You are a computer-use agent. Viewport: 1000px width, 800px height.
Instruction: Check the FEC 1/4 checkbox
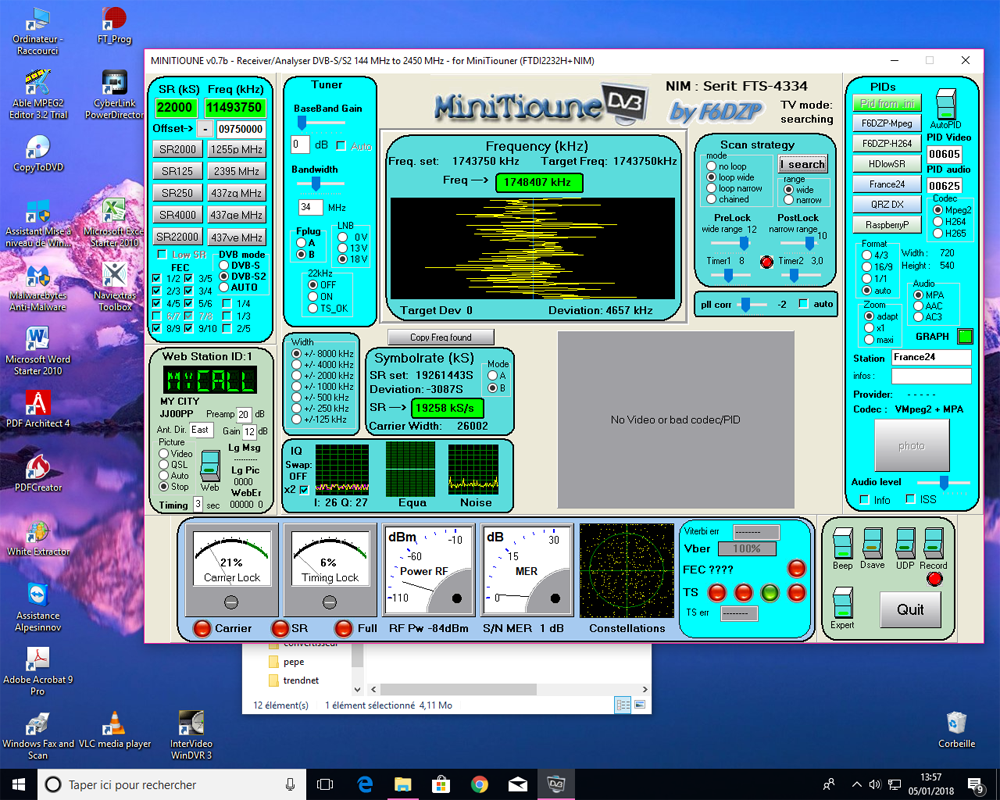(x=226, y=304)
